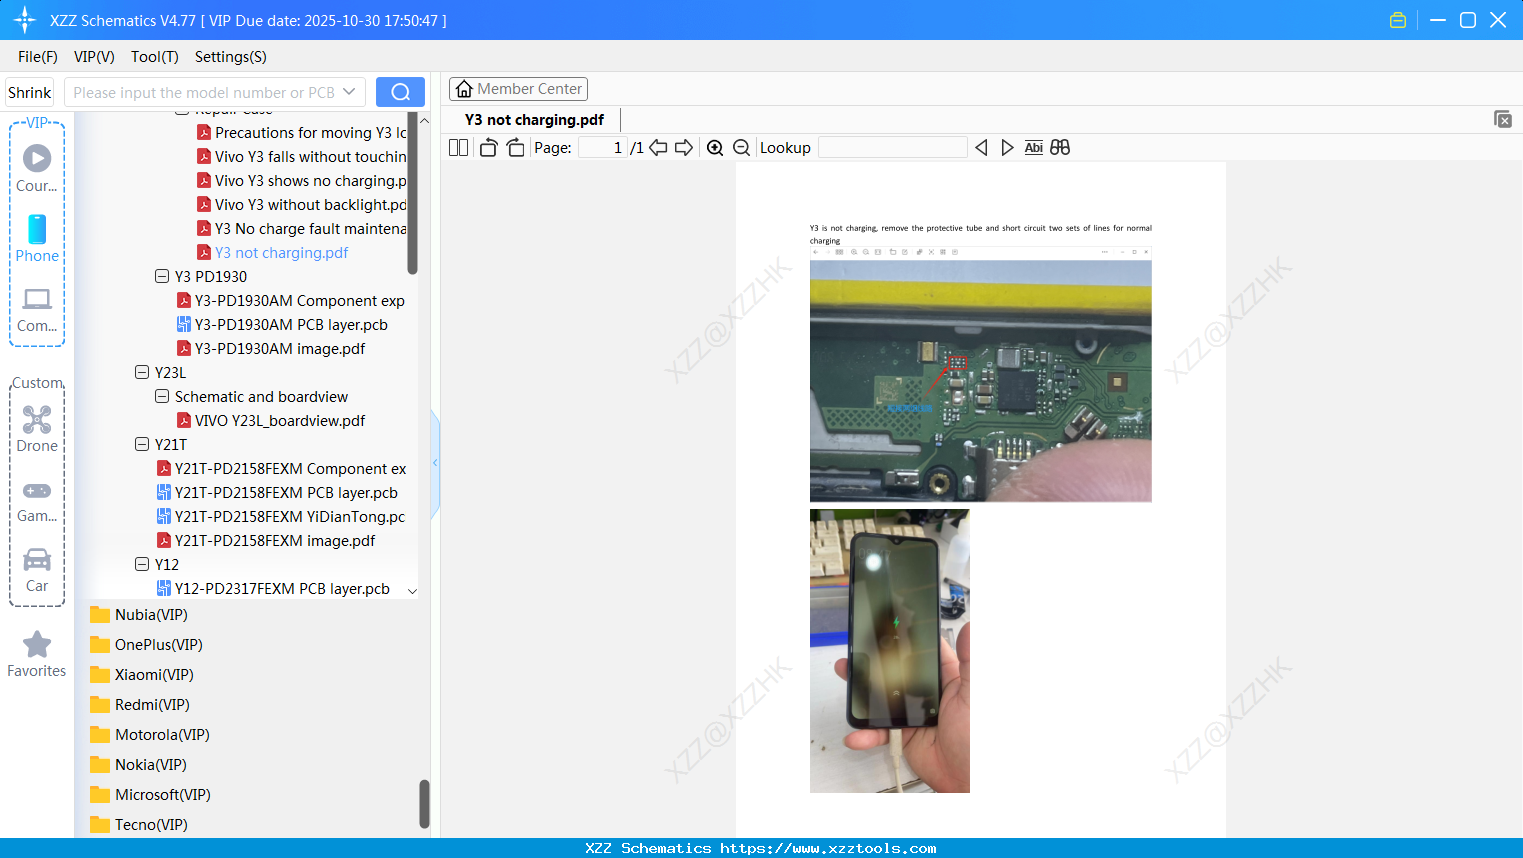Open VIVO Y23L_boardview.pdf file
This screenshot has width=1523, height=858.
point(271,420)
